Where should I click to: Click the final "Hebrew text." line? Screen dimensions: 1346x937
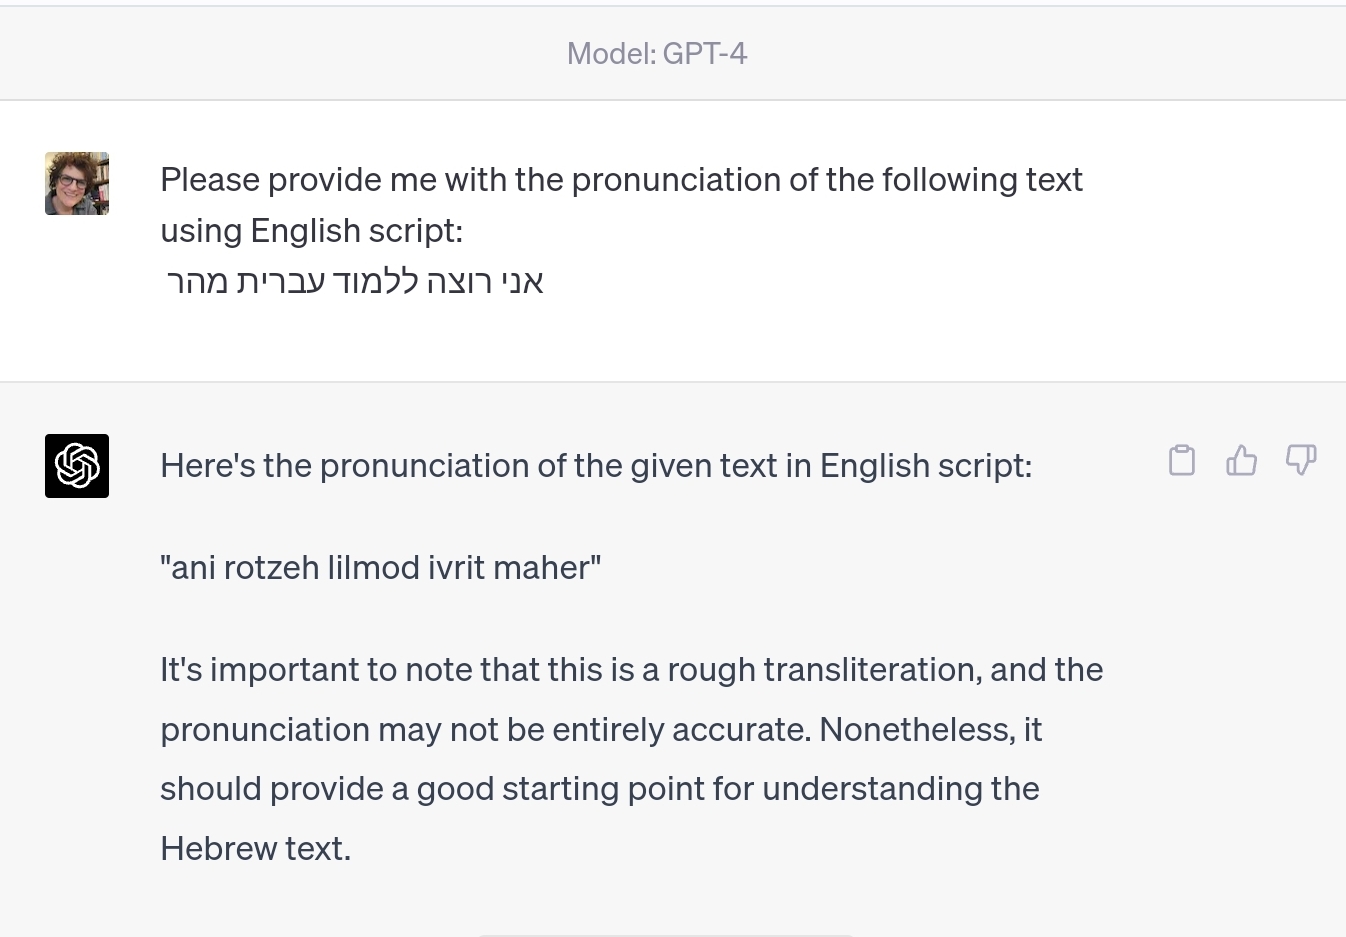point(255,849)
